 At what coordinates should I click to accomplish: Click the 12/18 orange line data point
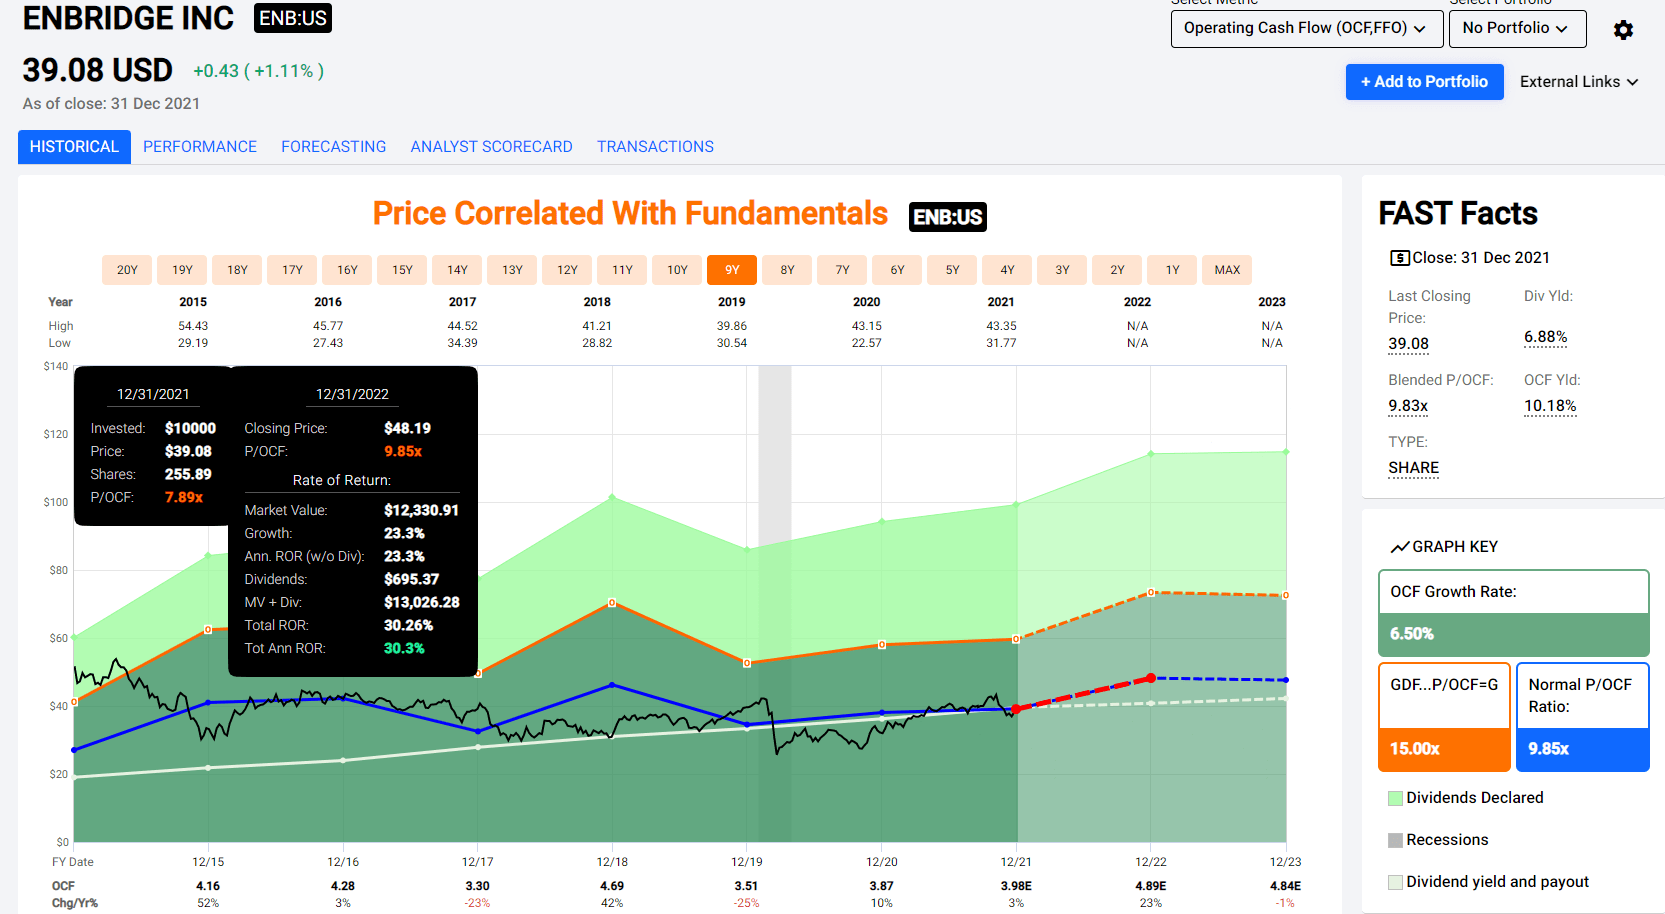coord(612,603)
